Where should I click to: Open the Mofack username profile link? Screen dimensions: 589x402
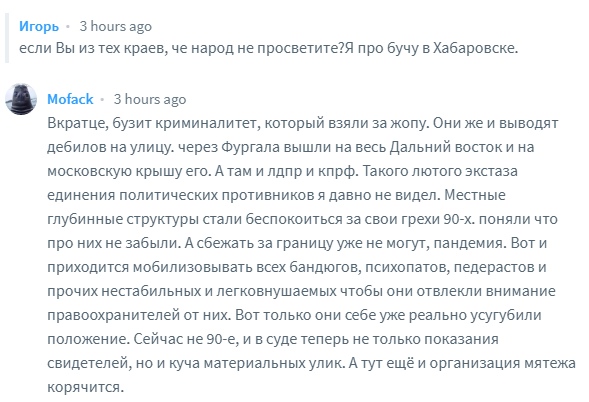coord(70,99)
